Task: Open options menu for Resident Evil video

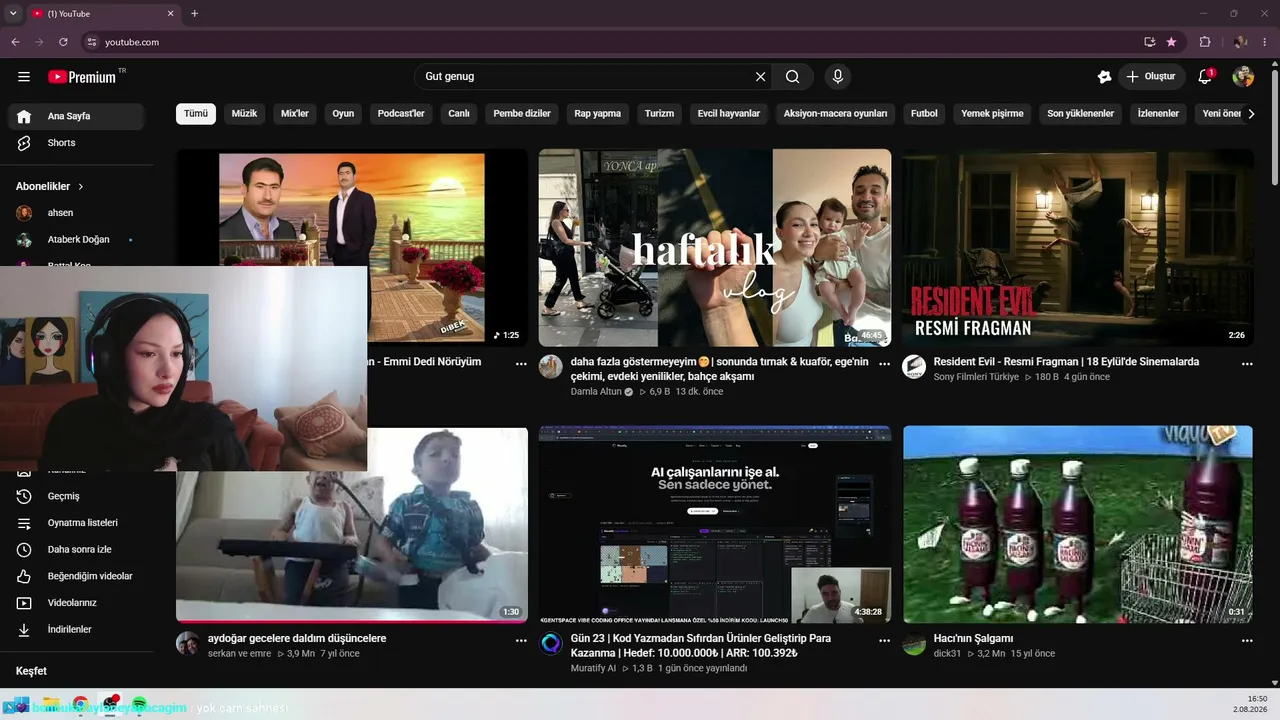Action: [x=1247, y=364]
